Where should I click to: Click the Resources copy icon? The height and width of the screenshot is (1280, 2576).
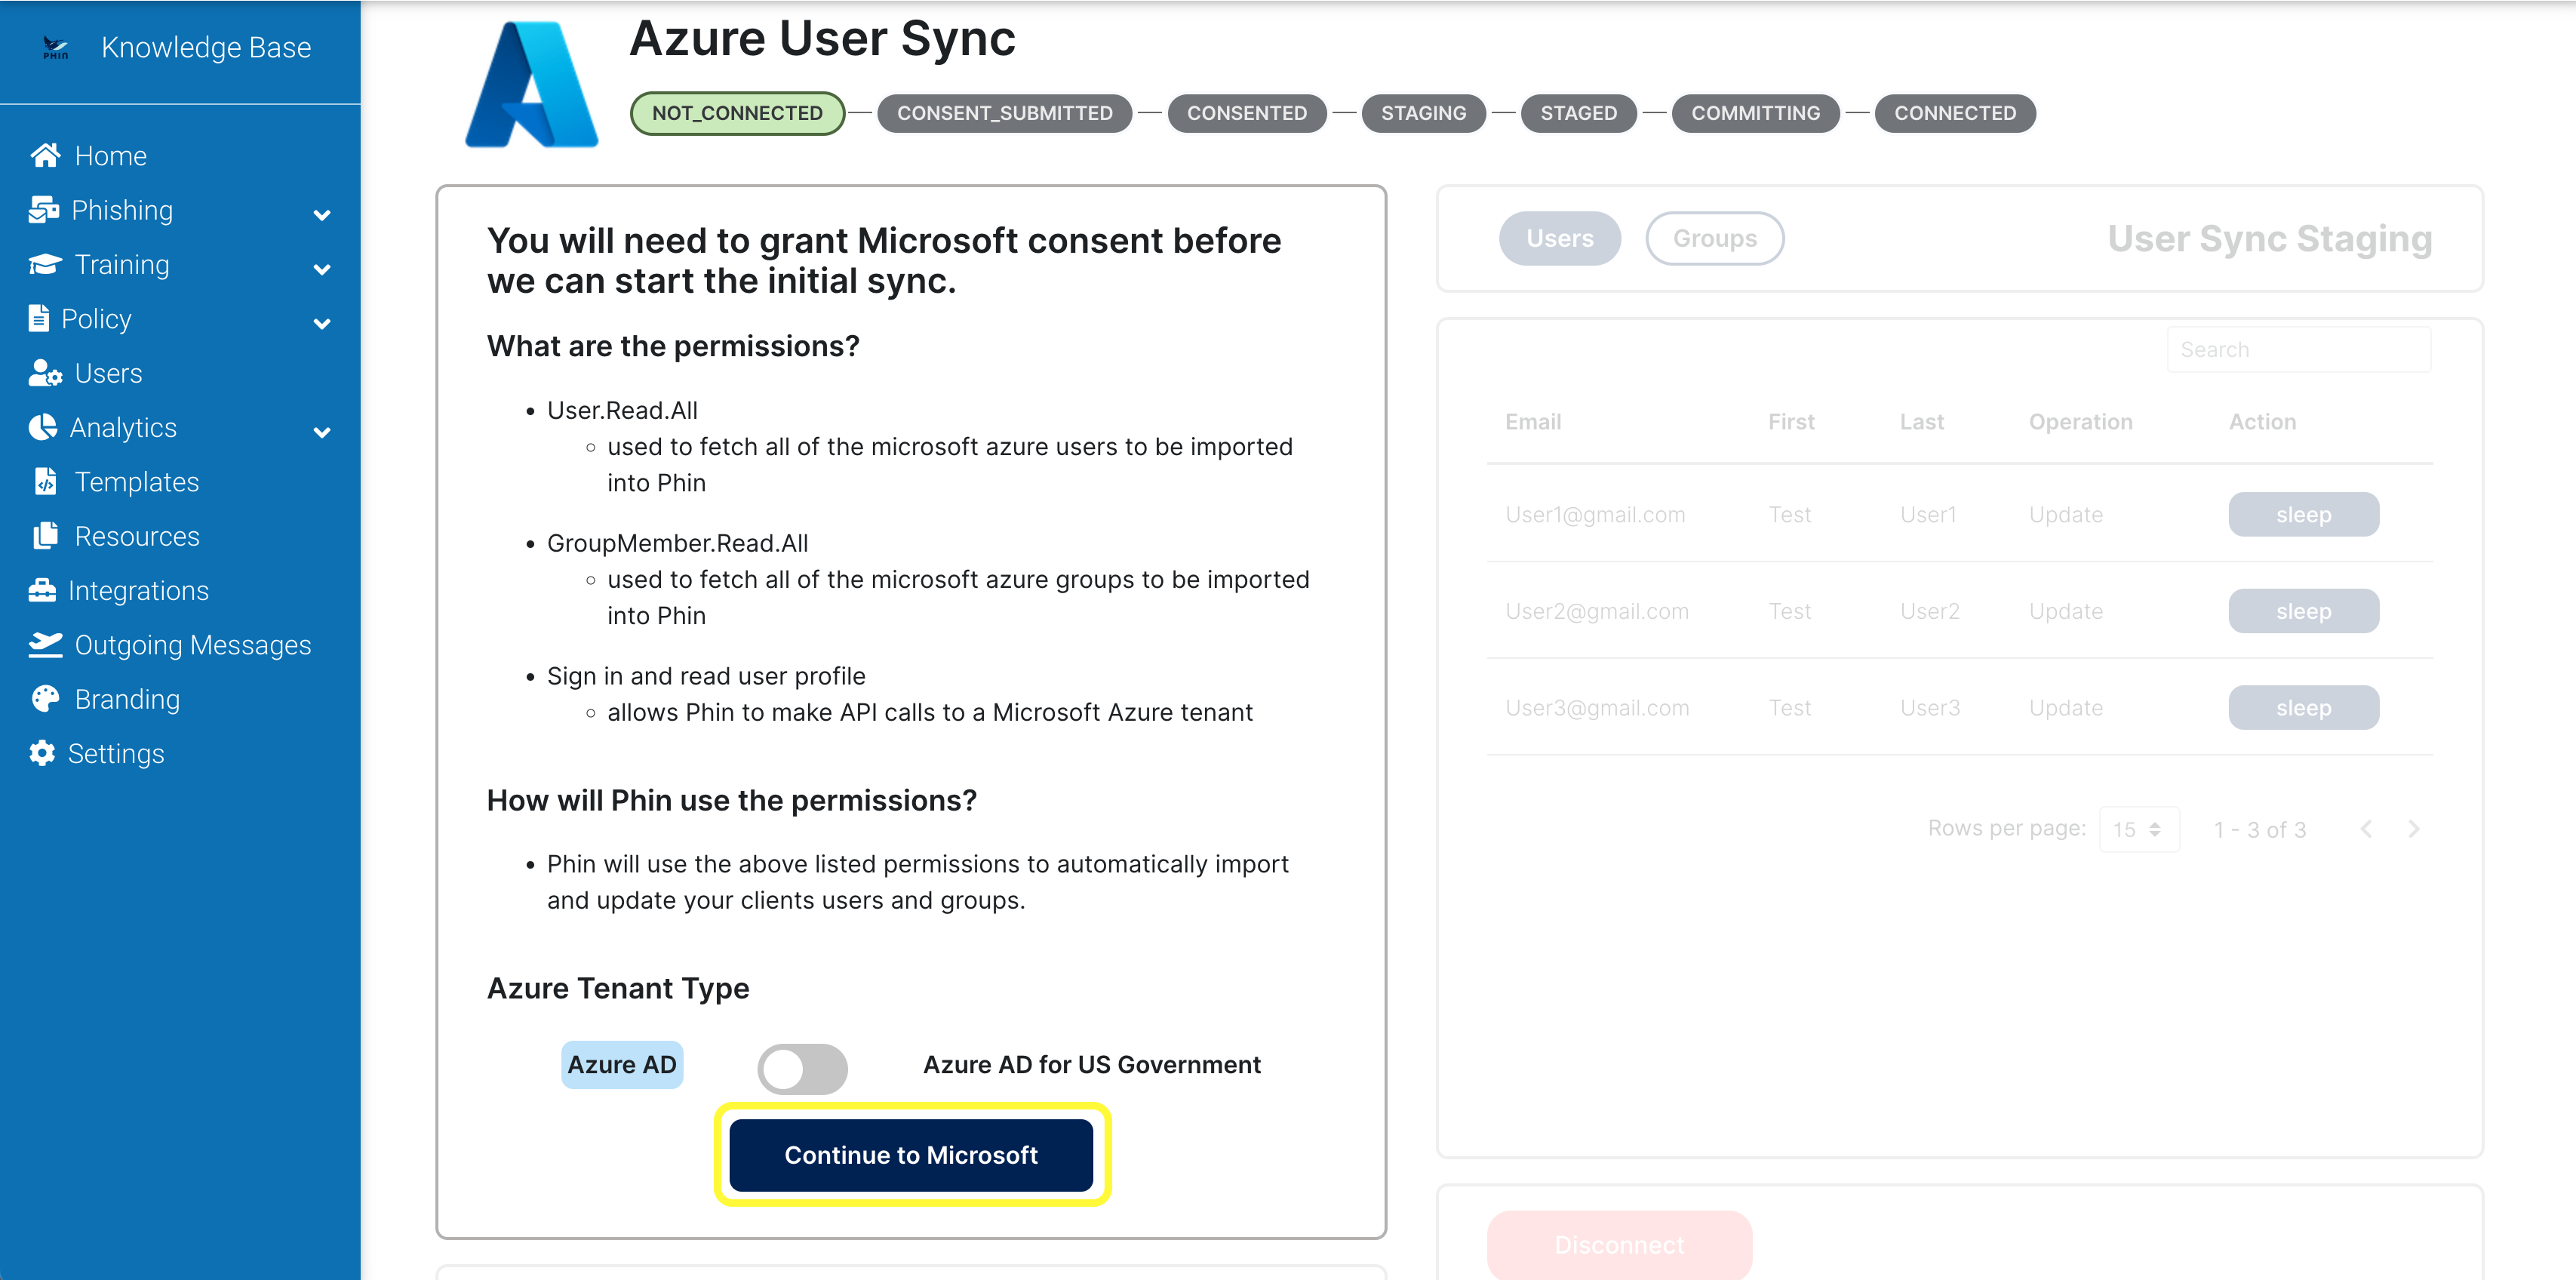click(x=46, y=535)
